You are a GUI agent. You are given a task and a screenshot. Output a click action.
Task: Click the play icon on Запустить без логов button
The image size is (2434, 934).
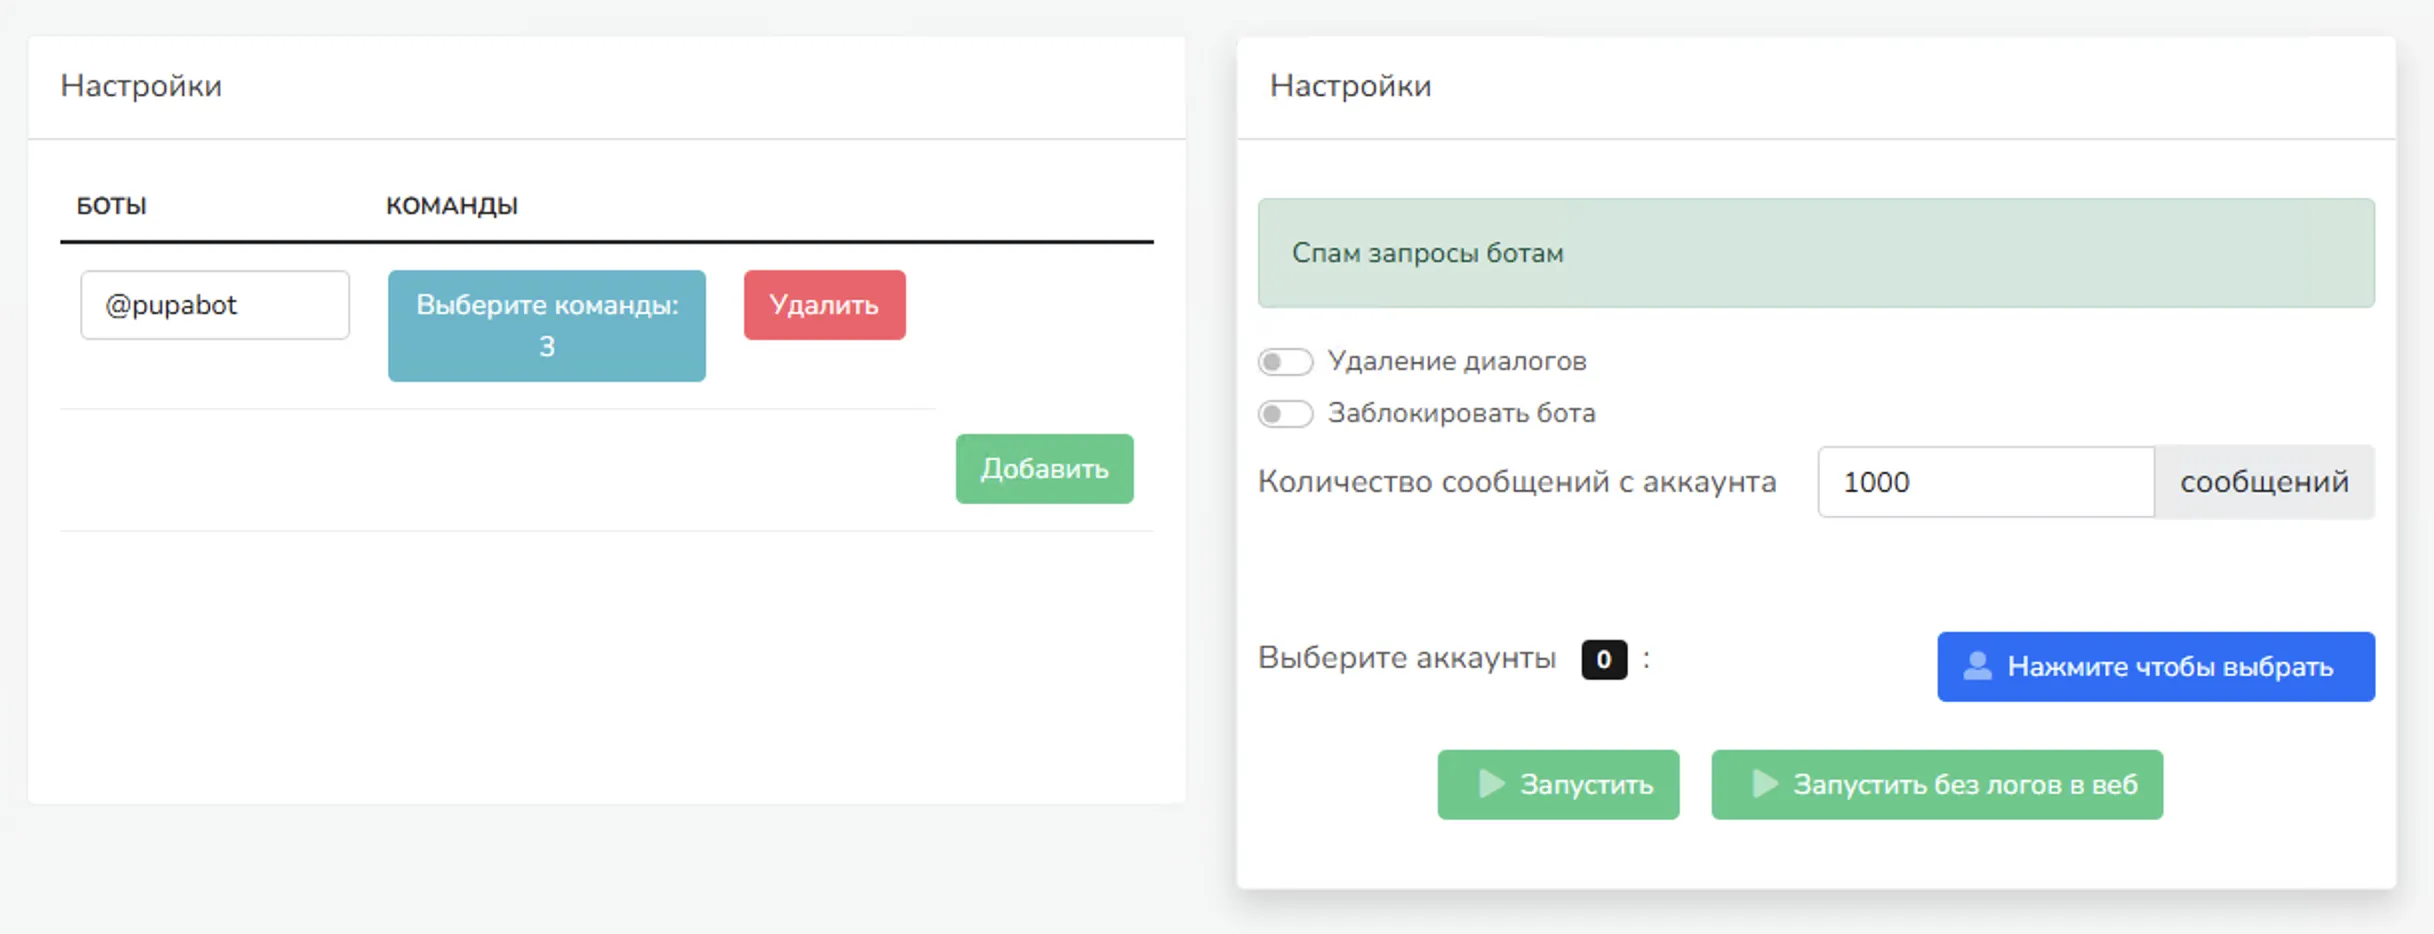click(1765, 784)
